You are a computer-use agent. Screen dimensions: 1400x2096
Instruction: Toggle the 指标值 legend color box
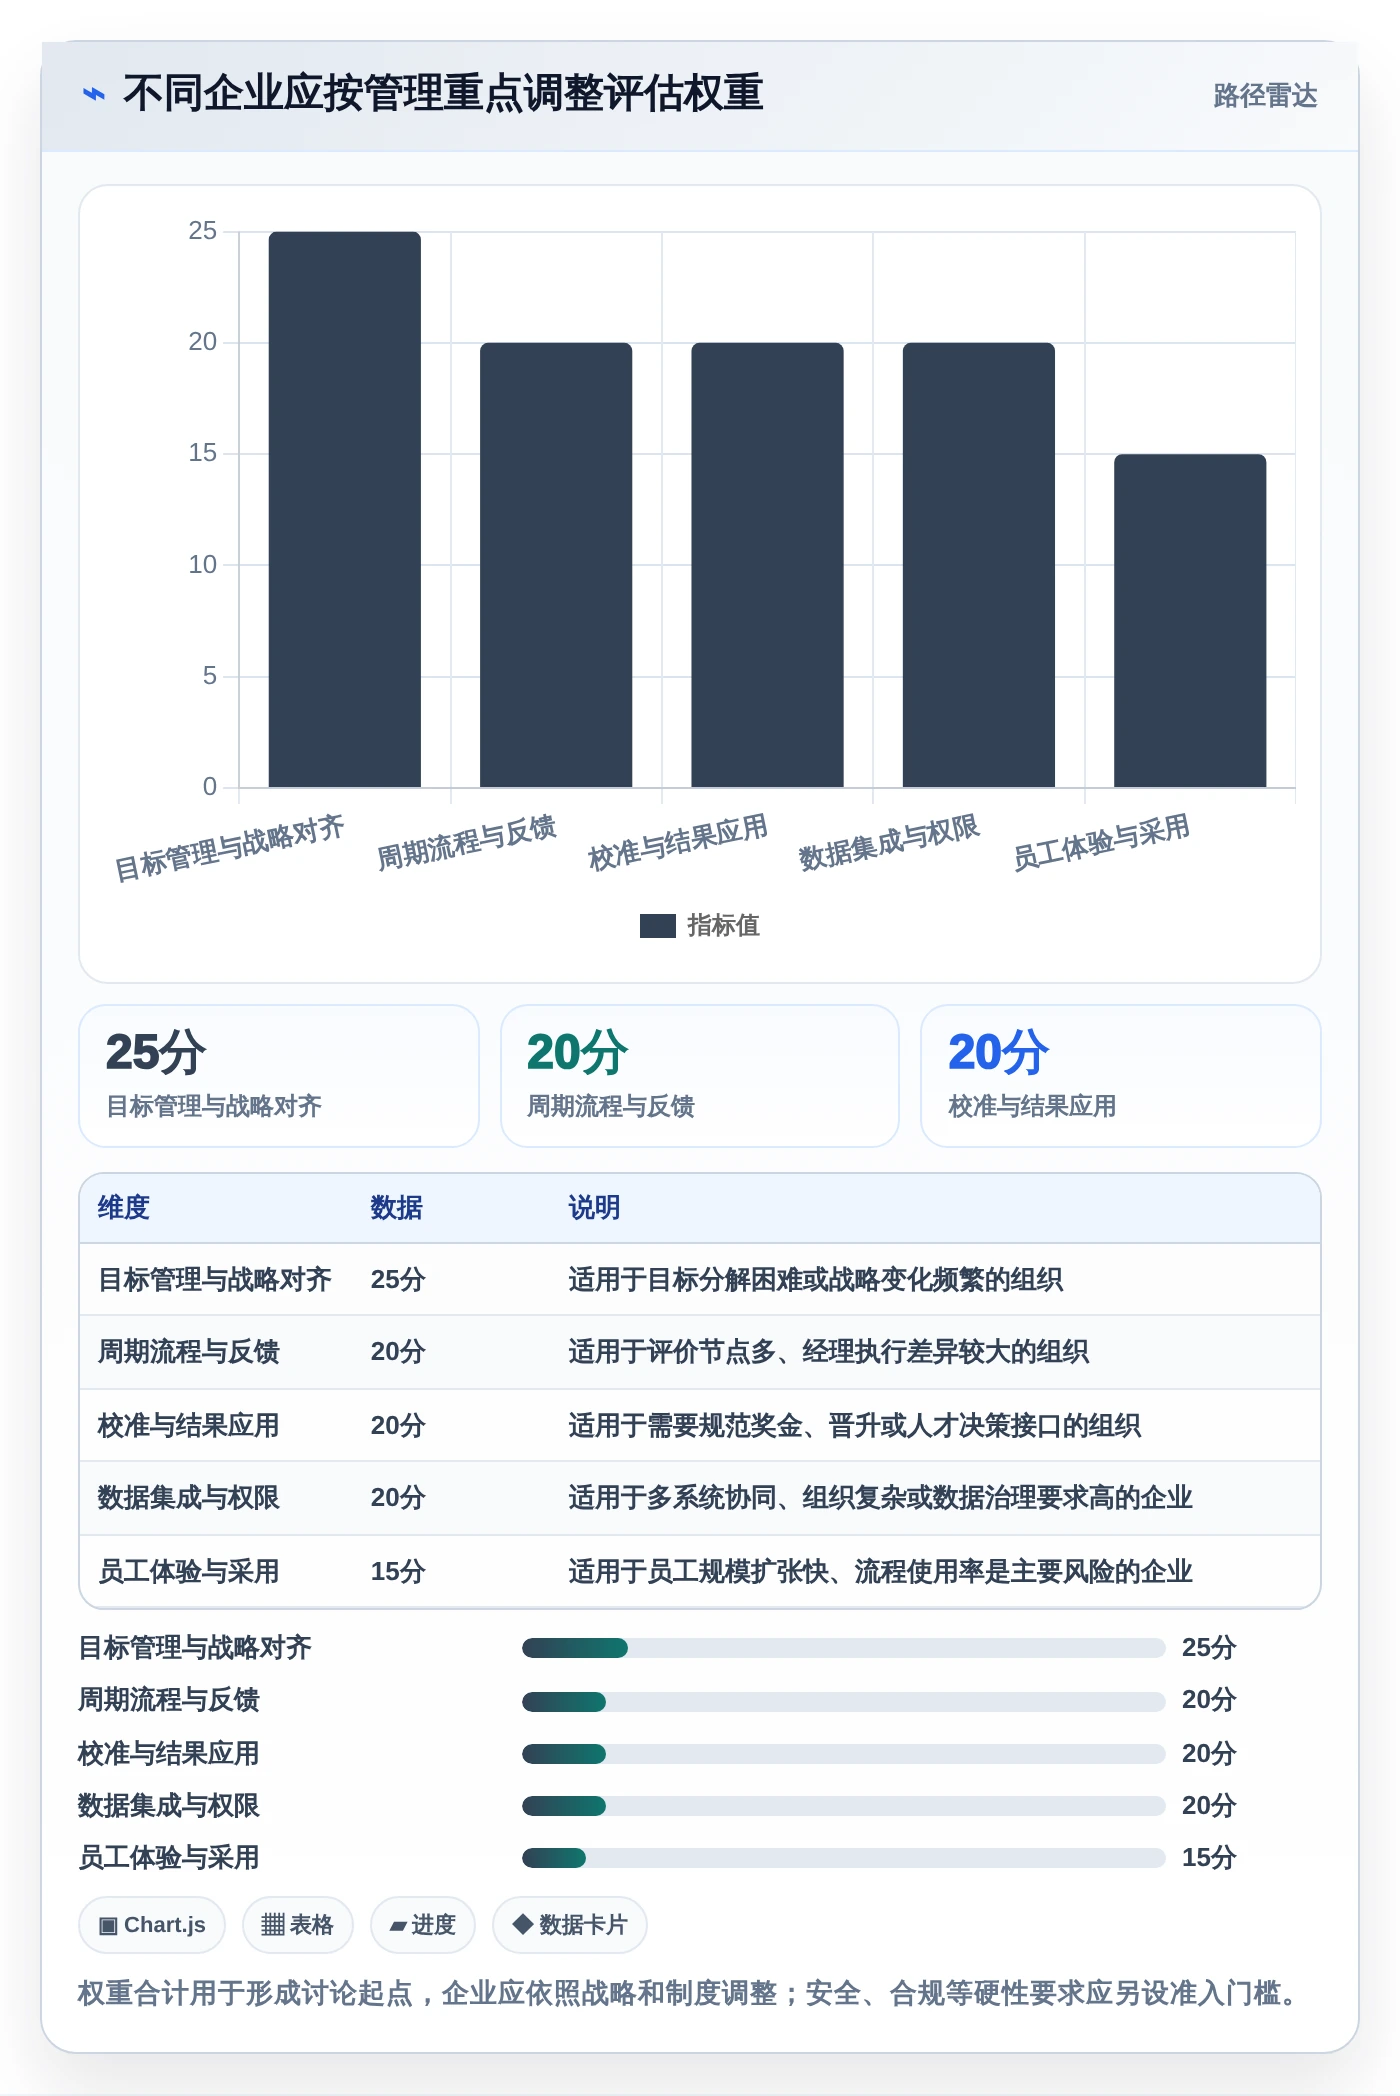click(657, 926)
